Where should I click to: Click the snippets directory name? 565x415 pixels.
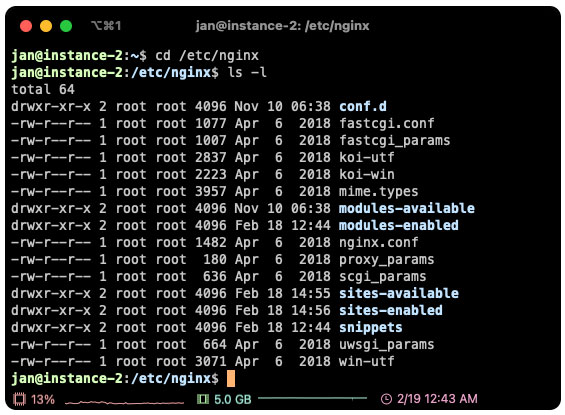[x=371, y=328]
